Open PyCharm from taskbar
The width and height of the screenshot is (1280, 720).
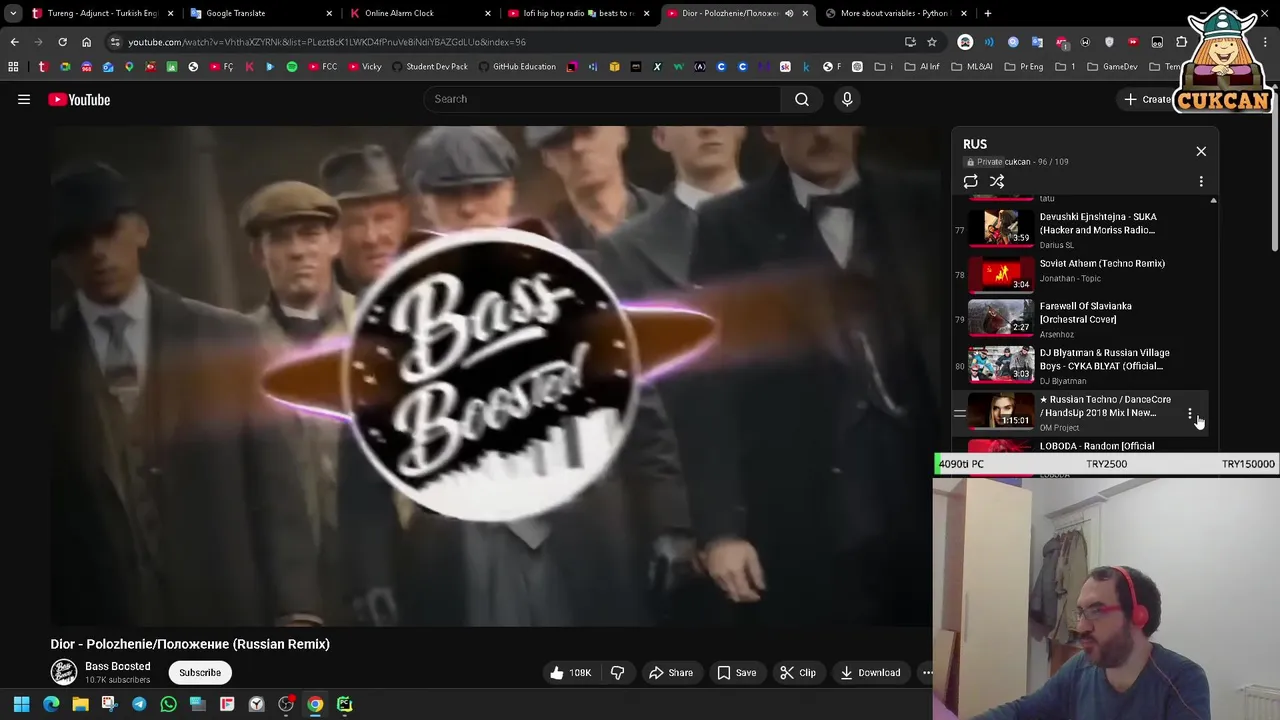point(344,704)
